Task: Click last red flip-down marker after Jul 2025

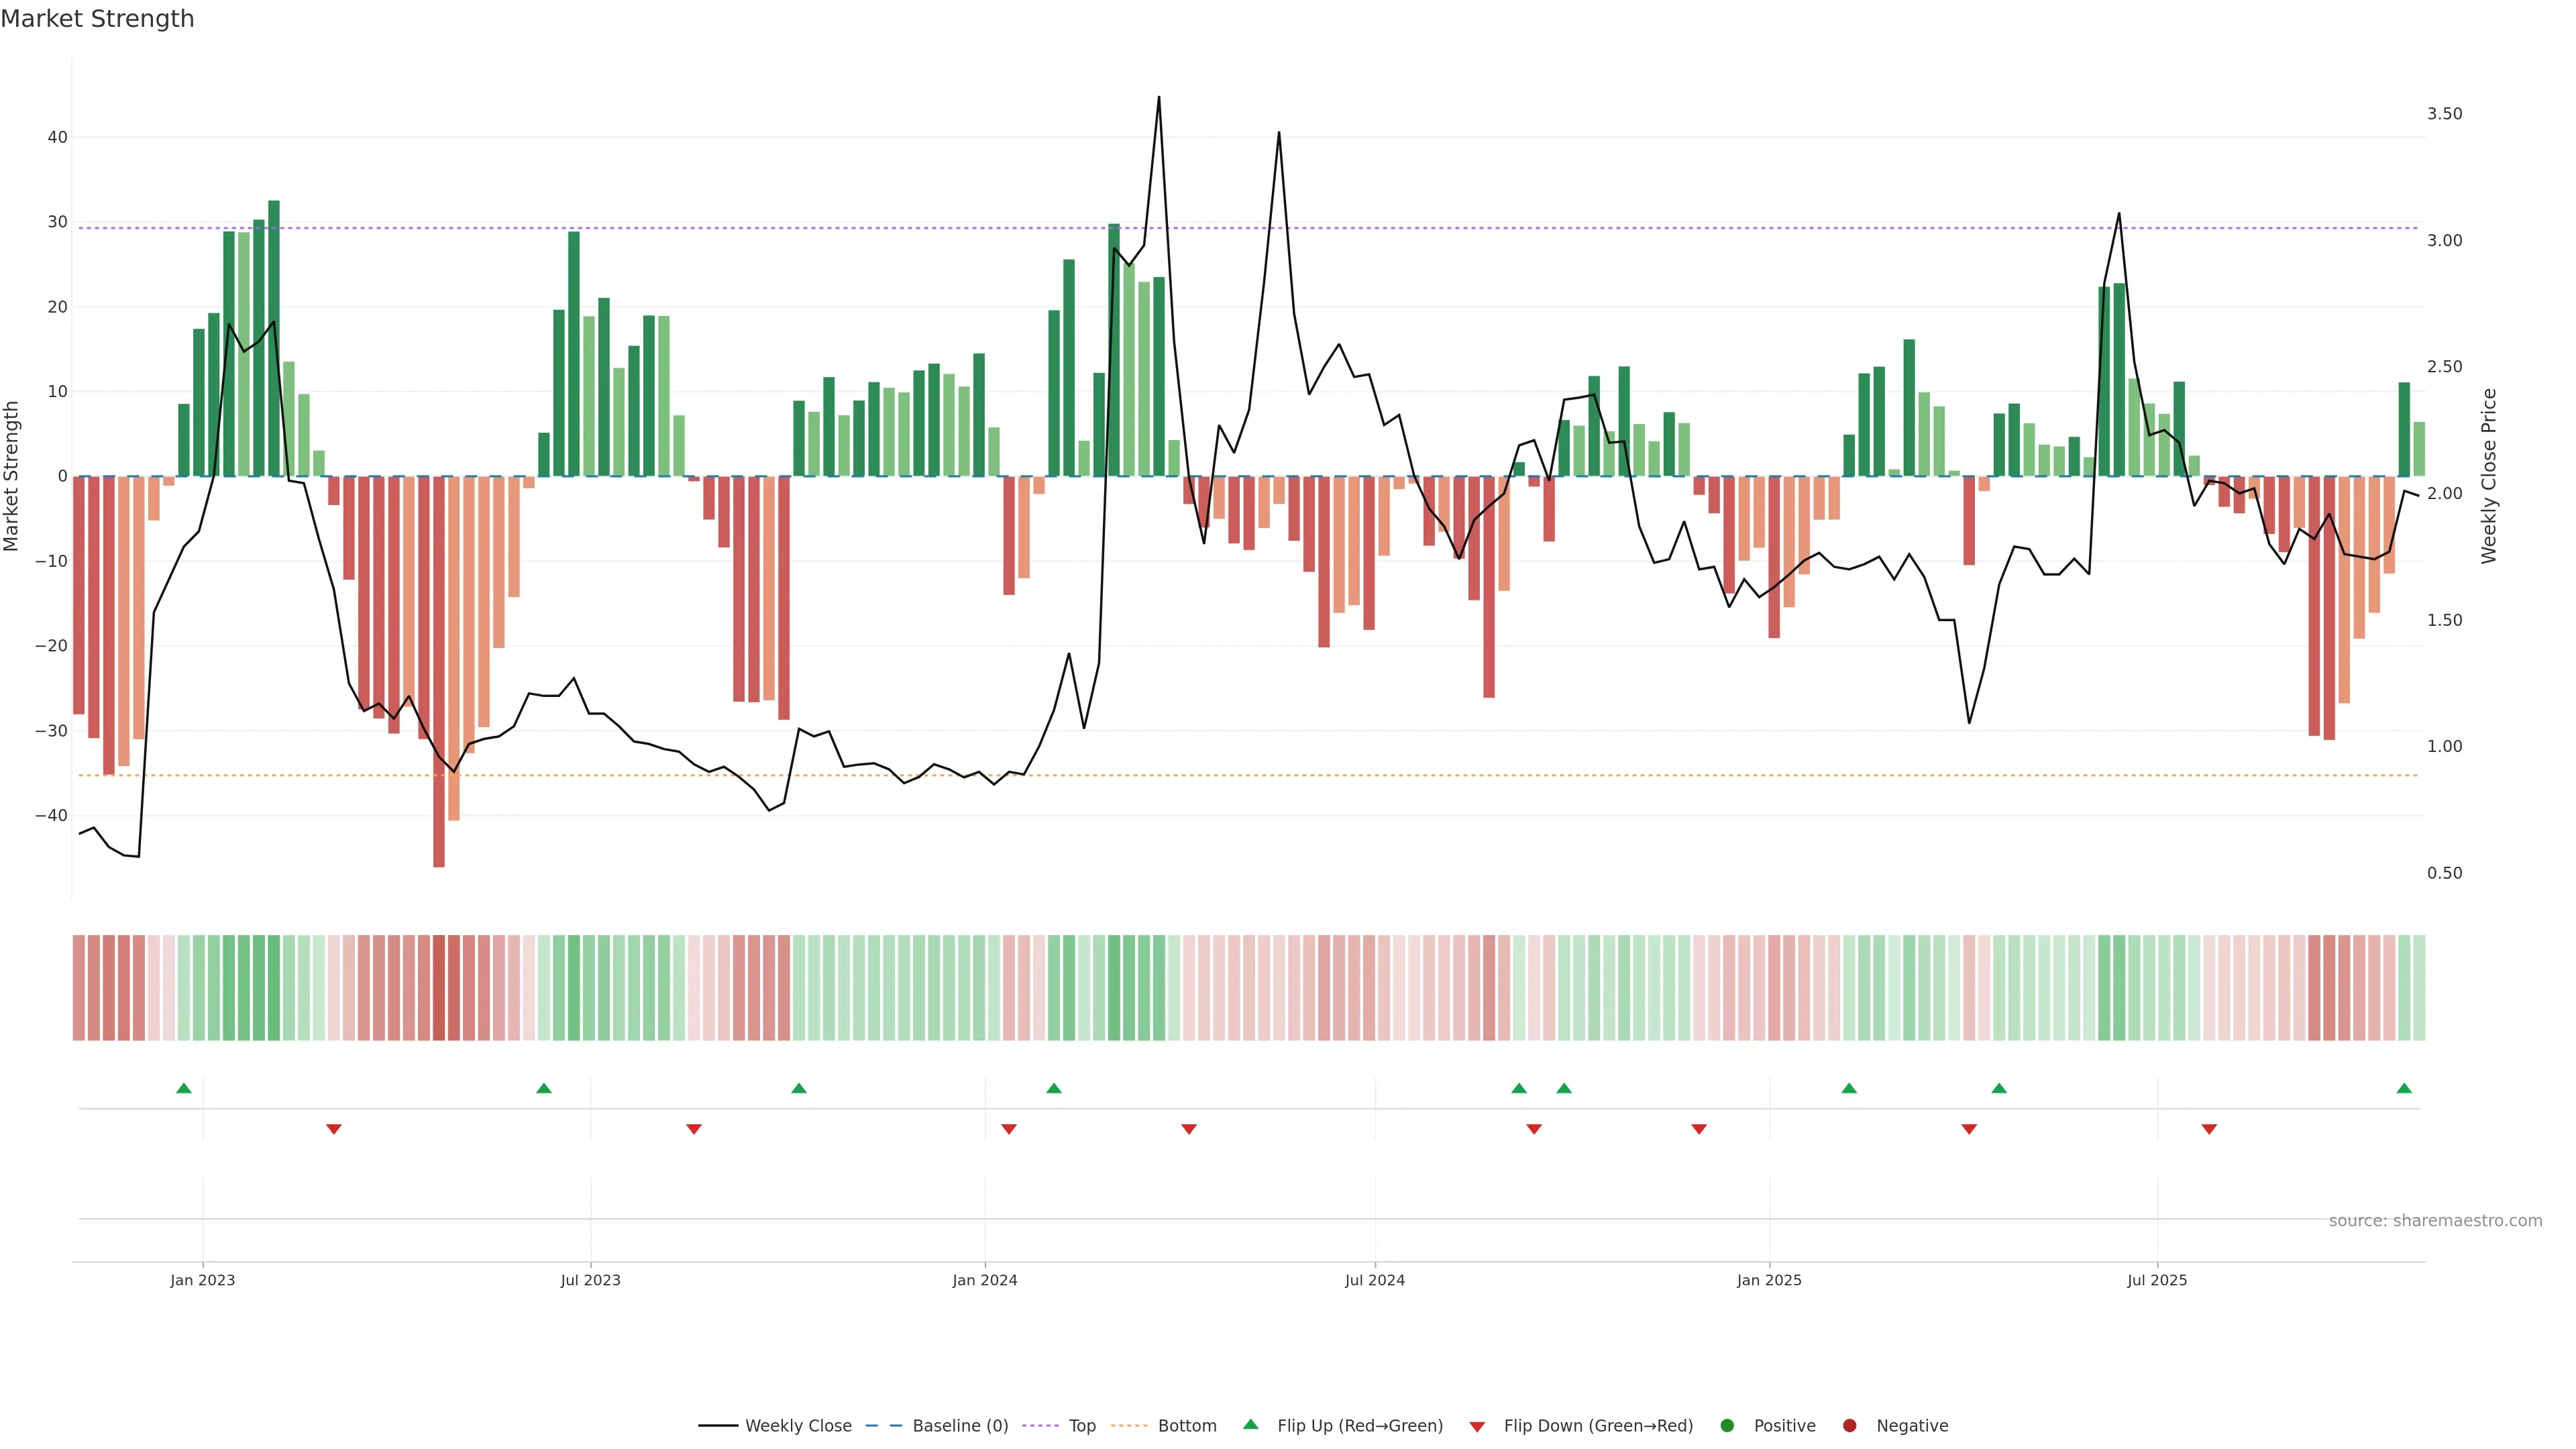Action: [2209, 1129]
